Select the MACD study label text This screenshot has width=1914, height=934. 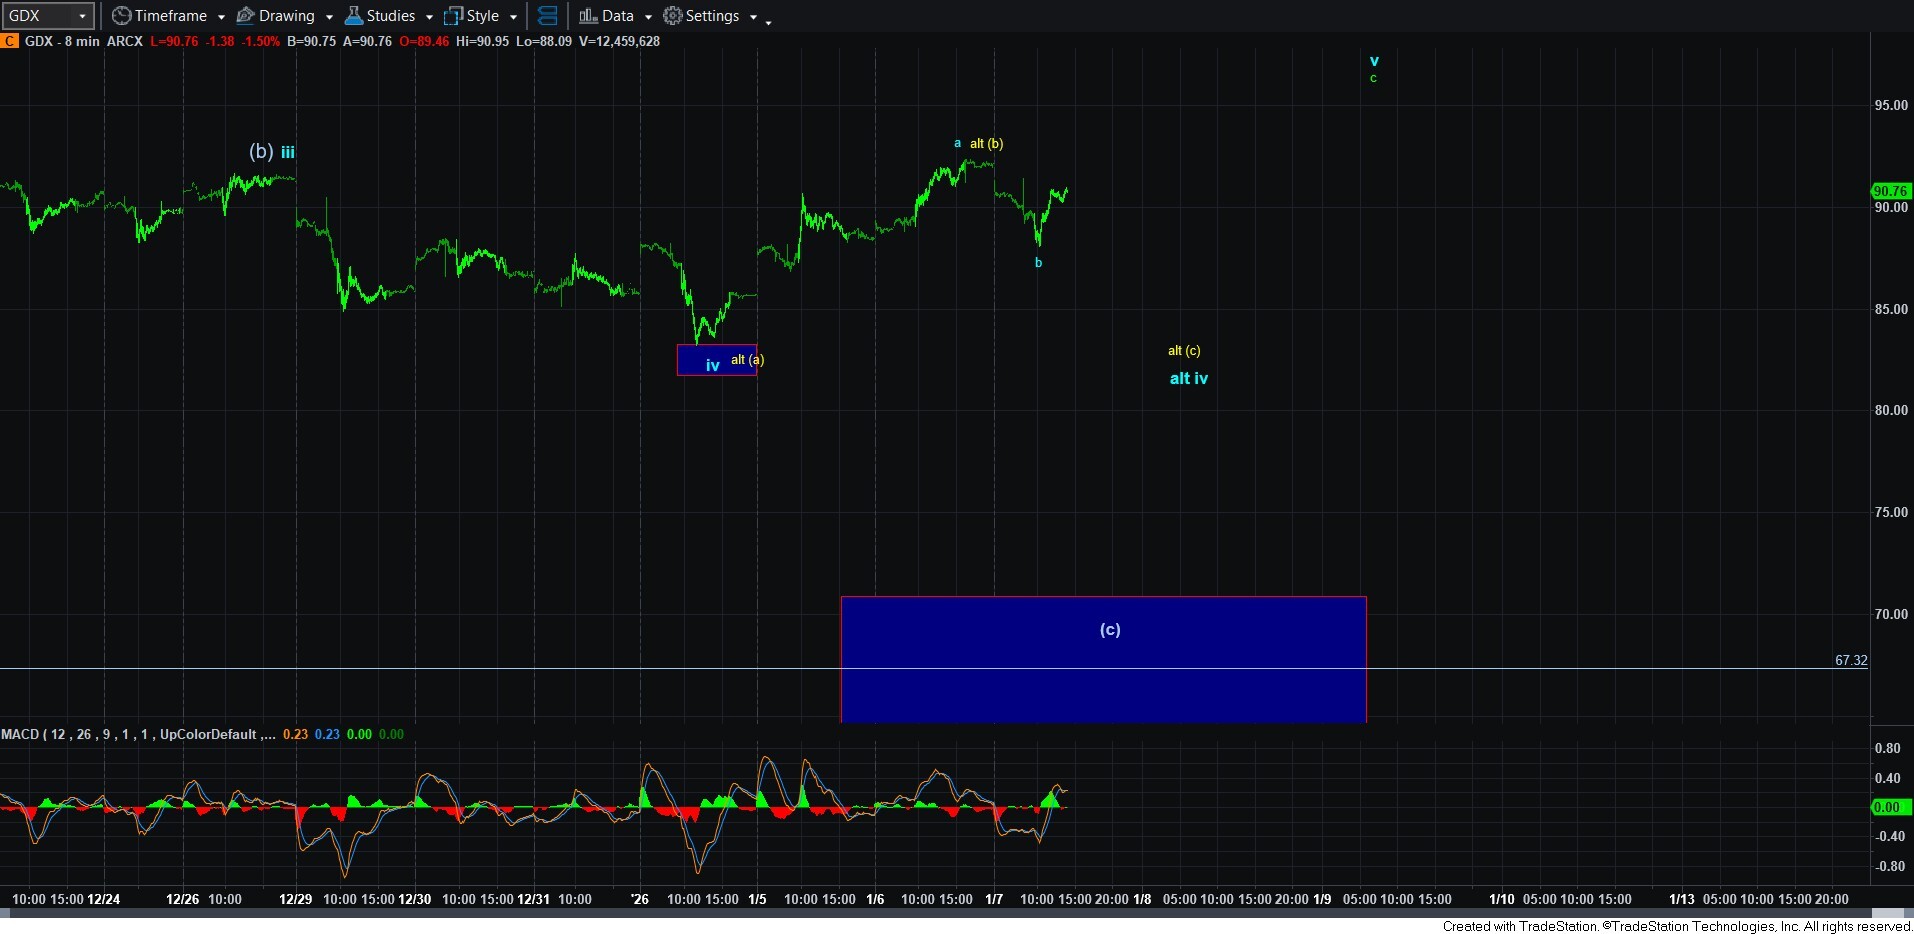click(x=130, y=734)
